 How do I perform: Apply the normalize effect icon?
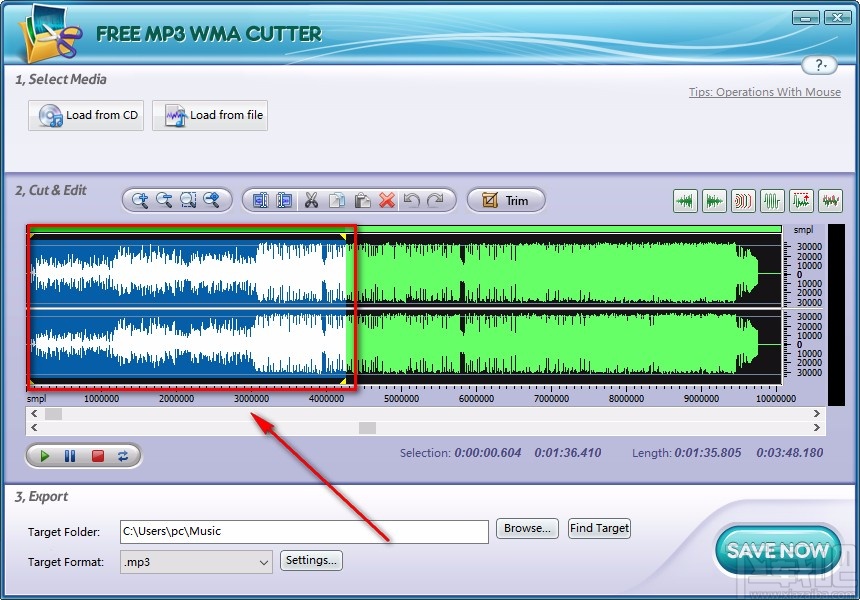(x=801, y=201)
